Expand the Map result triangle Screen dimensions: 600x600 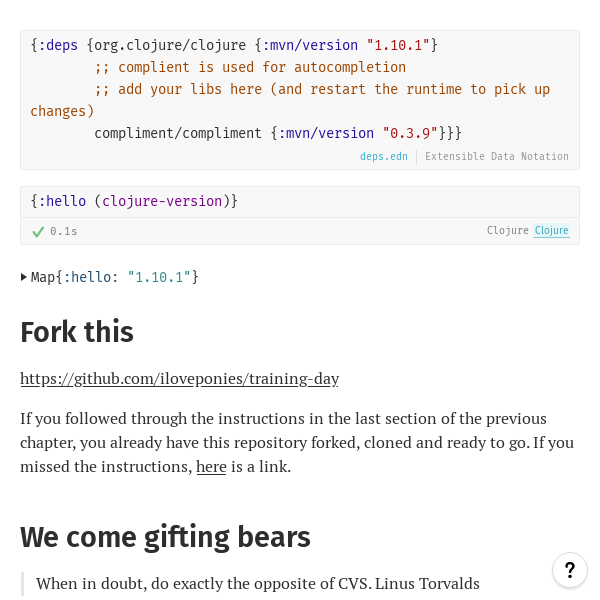coord(24,277)
